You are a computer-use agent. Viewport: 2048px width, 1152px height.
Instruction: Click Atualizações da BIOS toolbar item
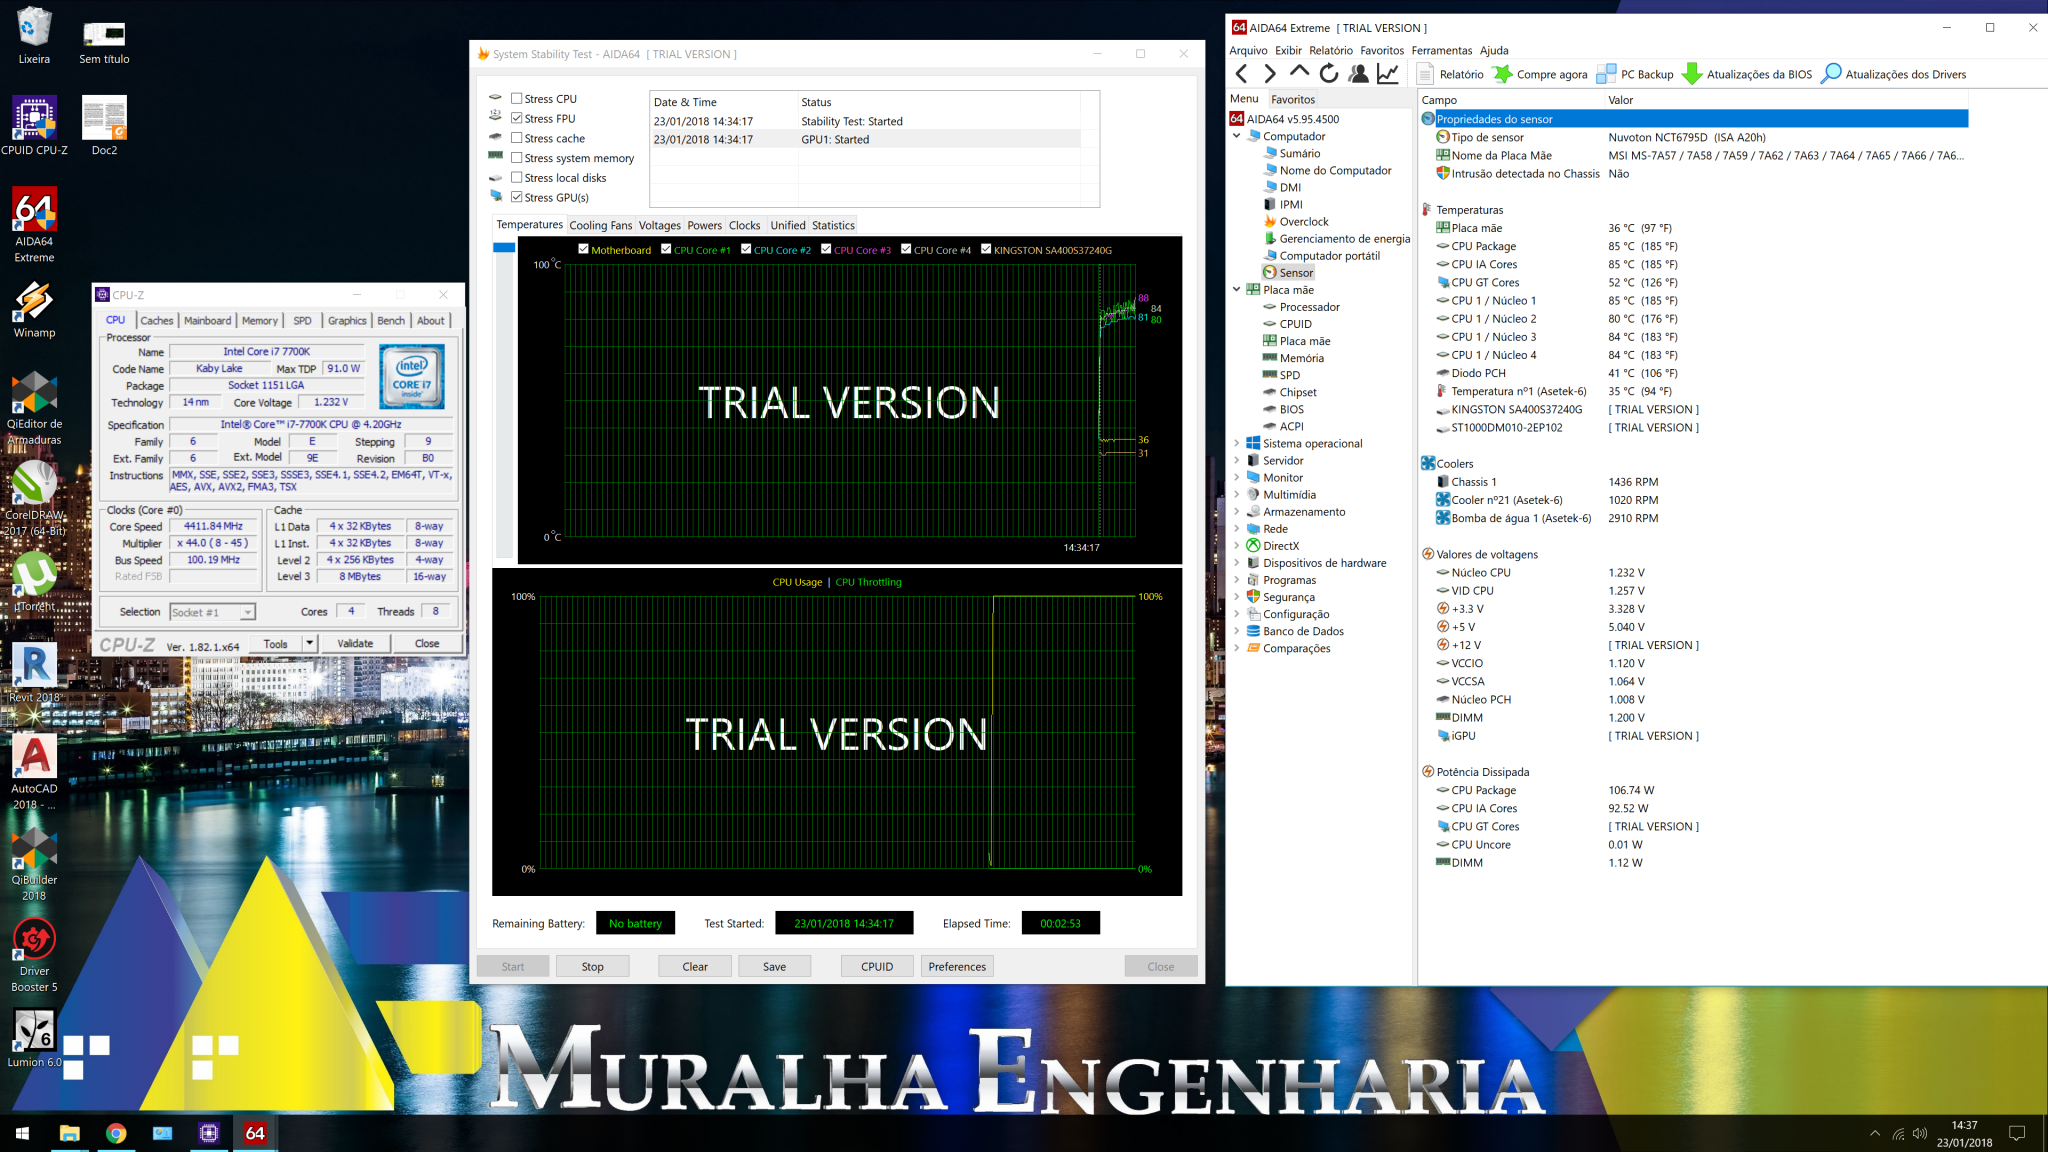pos(1747,74)
